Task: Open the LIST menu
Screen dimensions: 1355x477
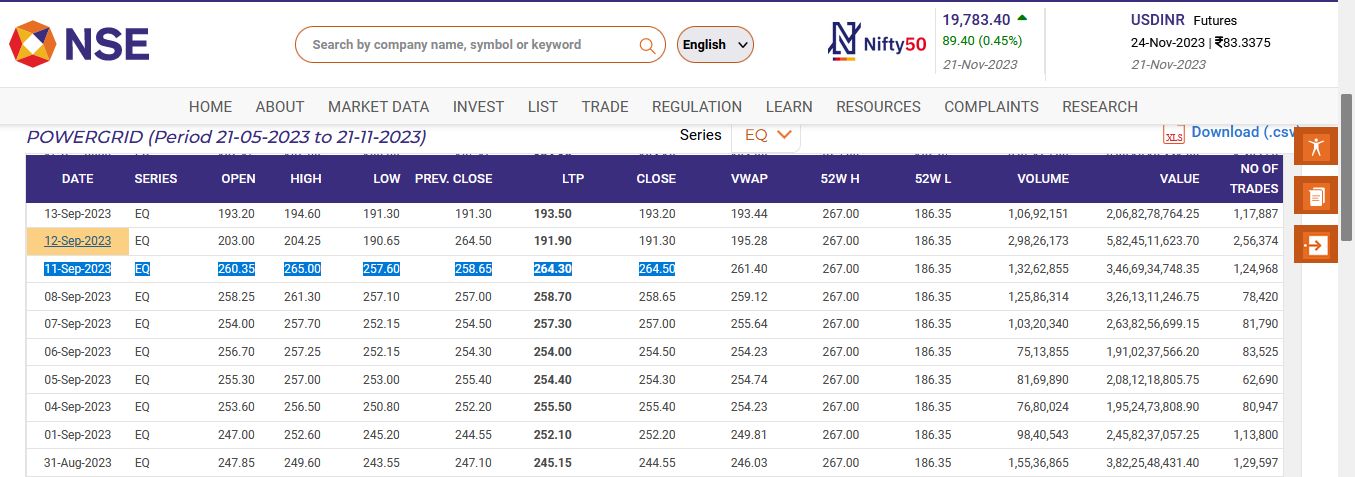Action: [543, 106]
